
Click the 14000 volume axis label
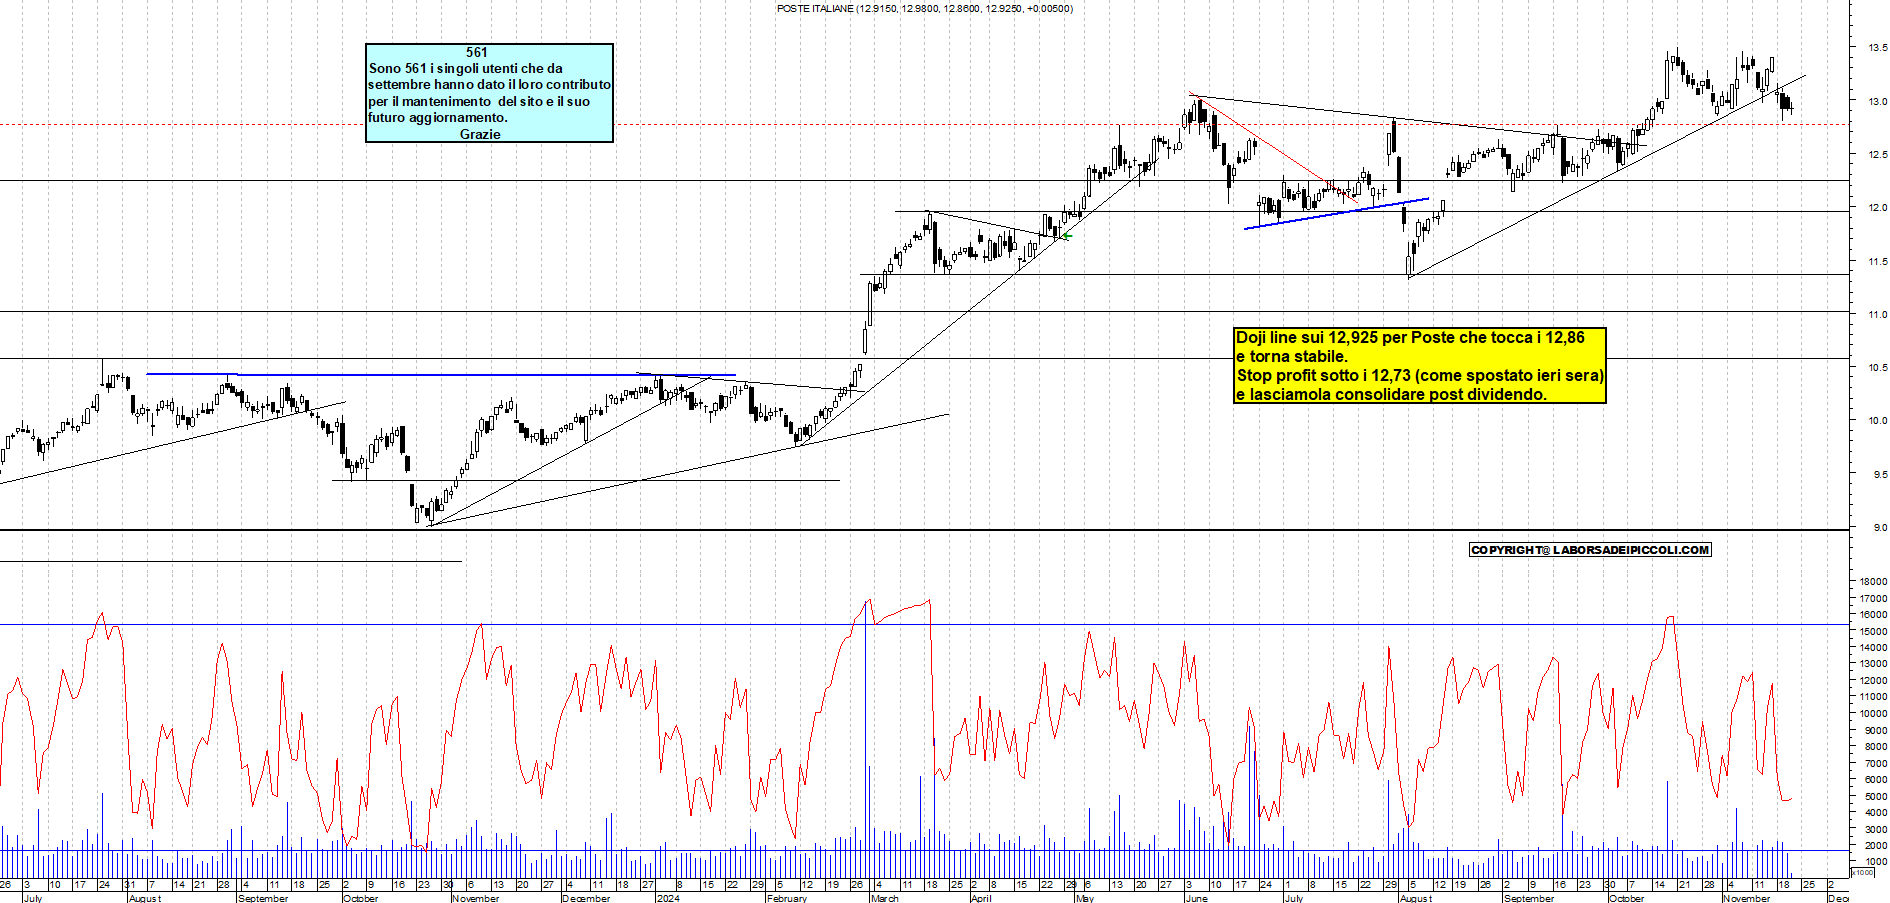coord(1873,647)
